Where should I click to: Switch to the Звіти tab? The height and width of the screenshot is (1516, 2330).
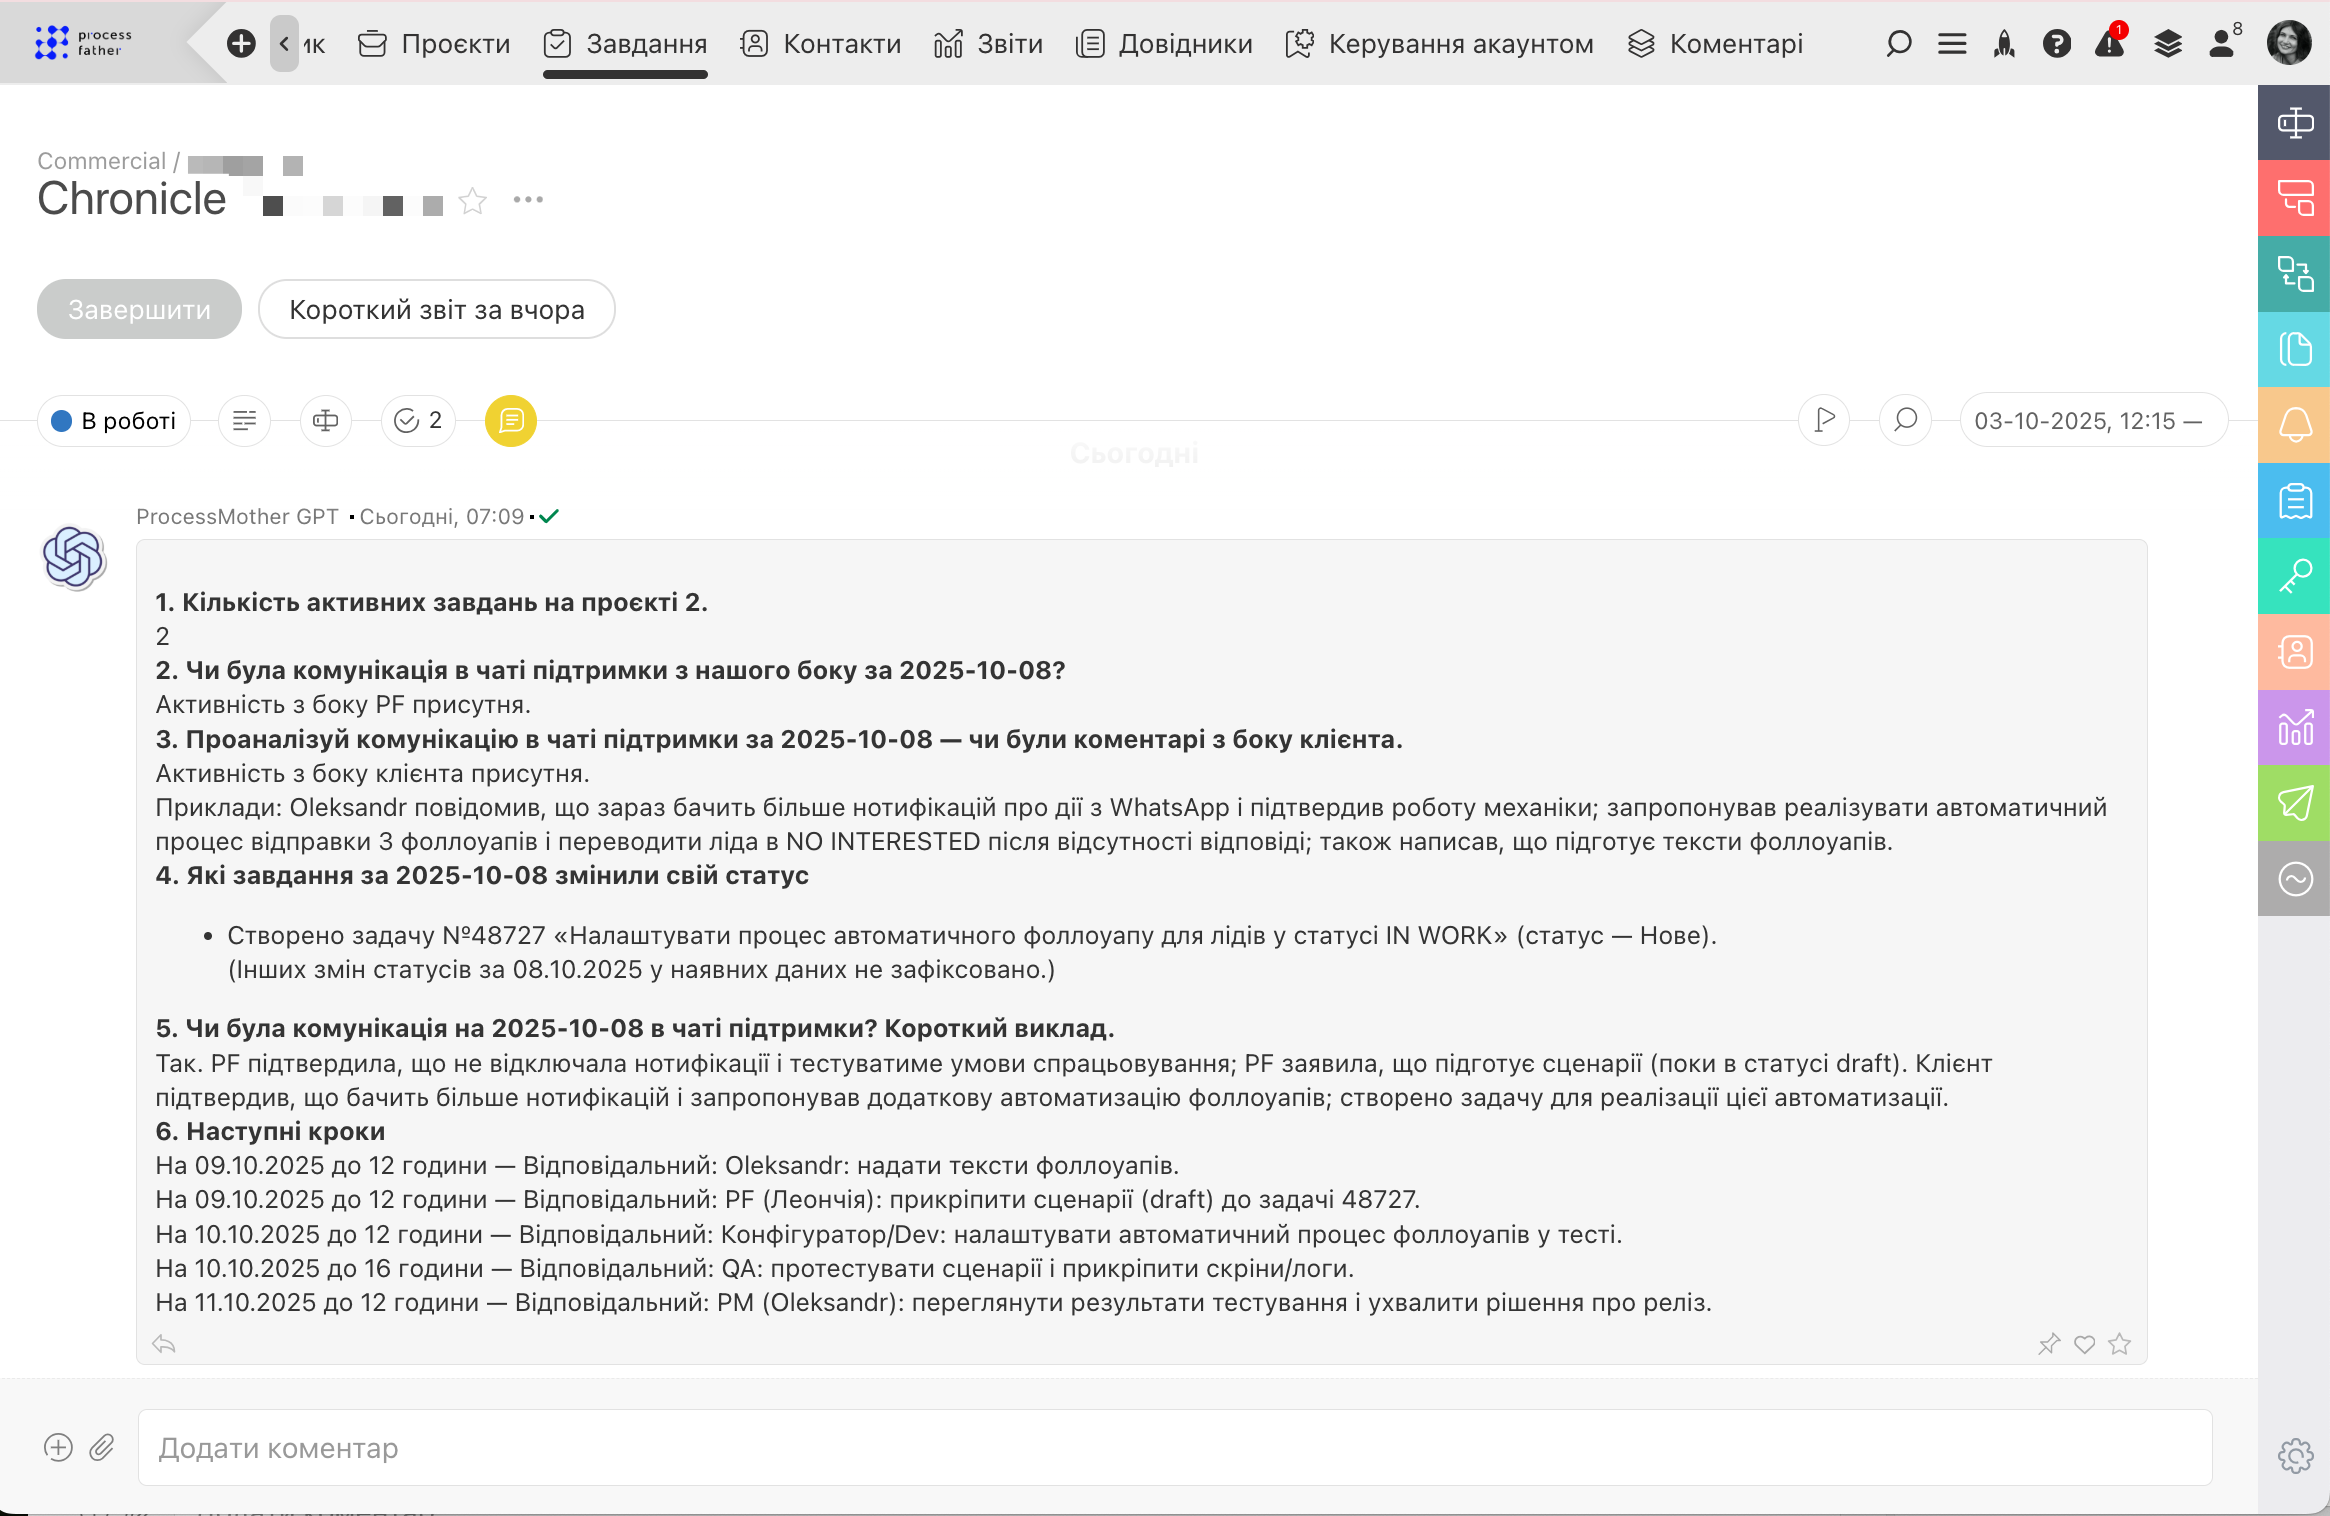tap(988, 44)
